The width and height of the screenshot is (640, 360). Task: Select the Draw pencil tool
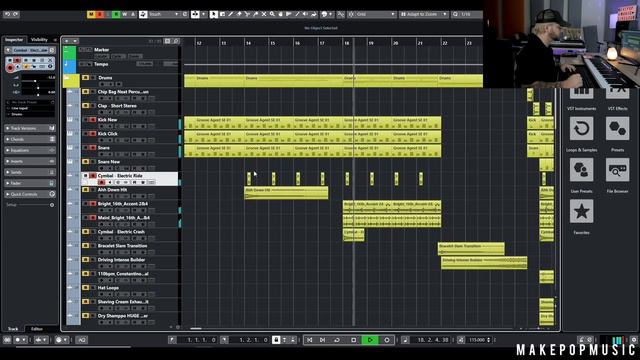pyautogui.click(x=231, y=14)
